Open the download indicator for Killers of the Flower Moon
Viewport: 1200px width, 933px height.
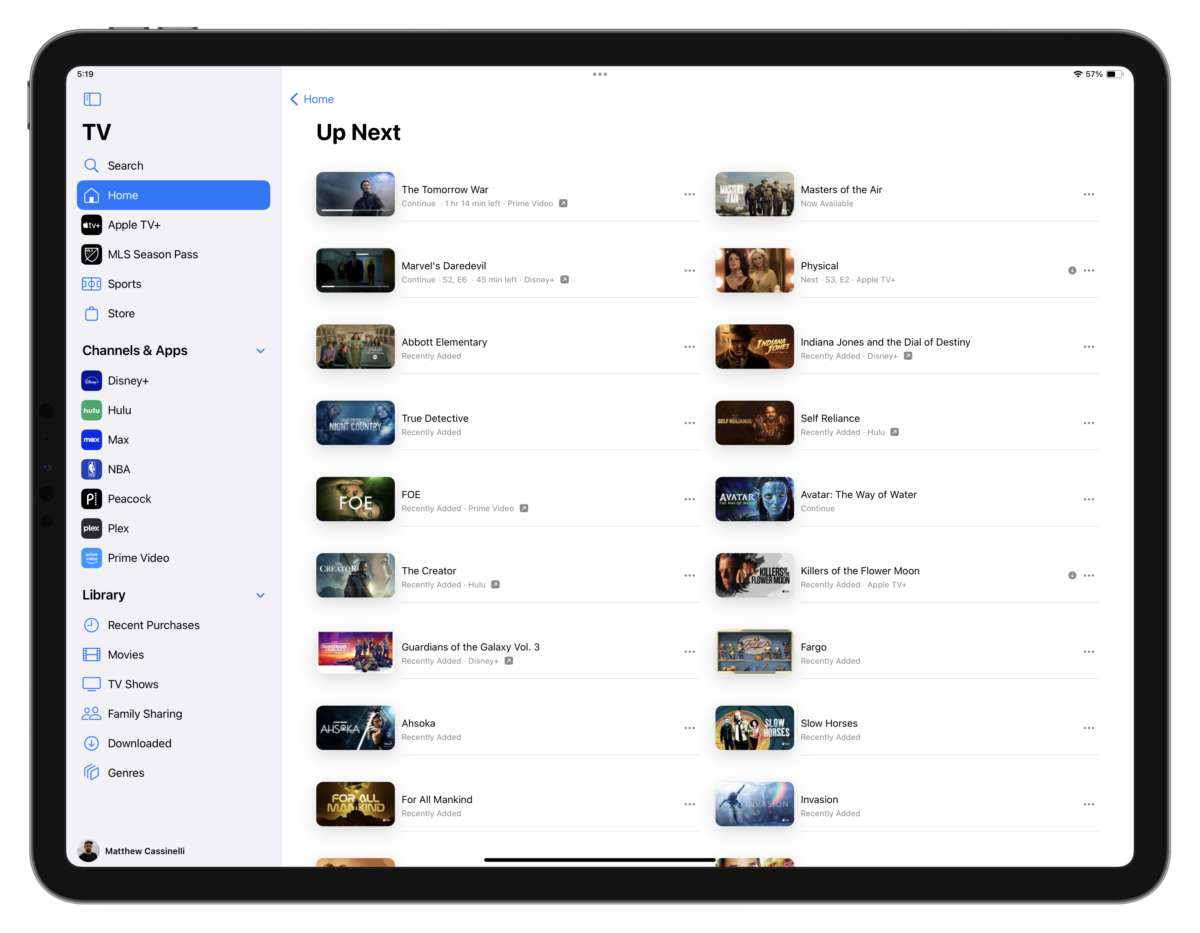pyautogui.click(x=1072, y=575)
